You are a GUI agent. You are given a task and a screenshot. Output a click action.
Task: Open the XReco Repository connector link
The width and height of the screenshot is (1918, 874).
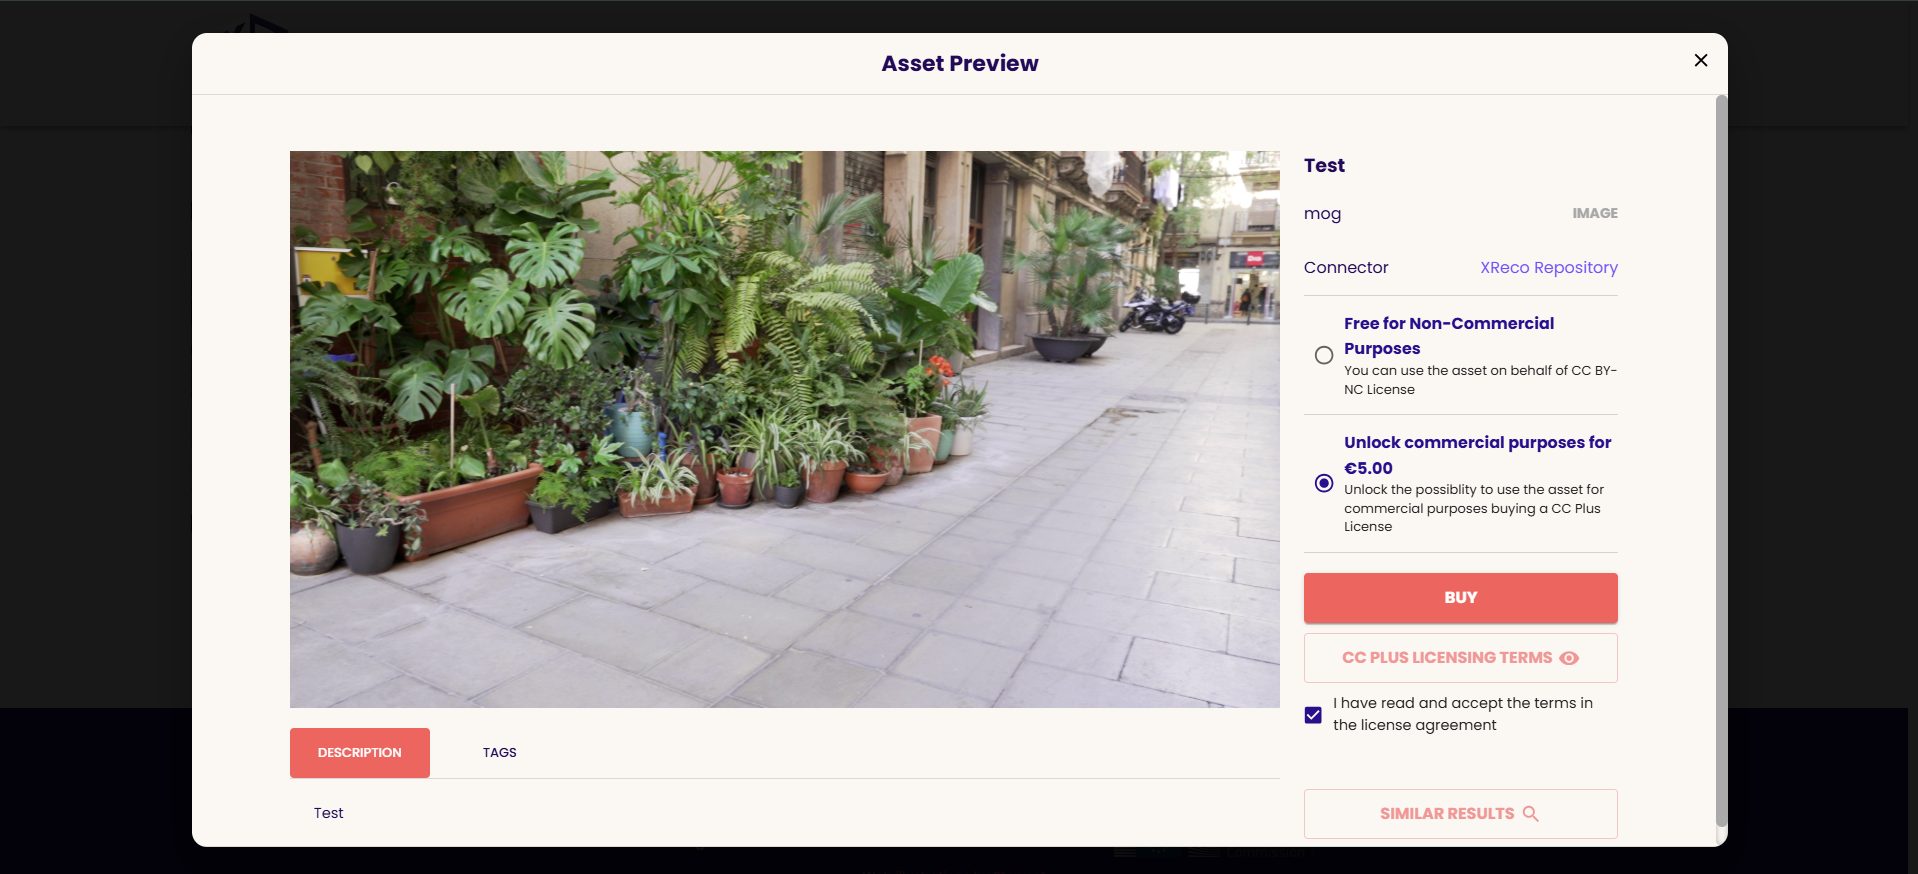point(1548,267)
